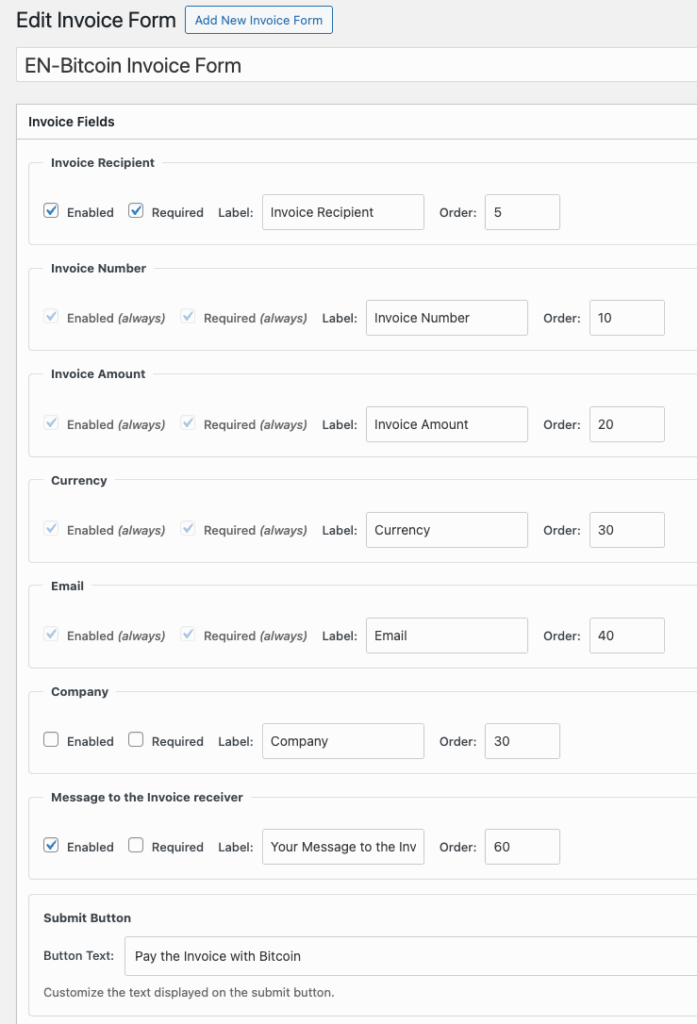Image resolution: width=697 pixels, height=1024 pixels.
Task: Edit the Submit Button text field
Action: pos(410,956)
